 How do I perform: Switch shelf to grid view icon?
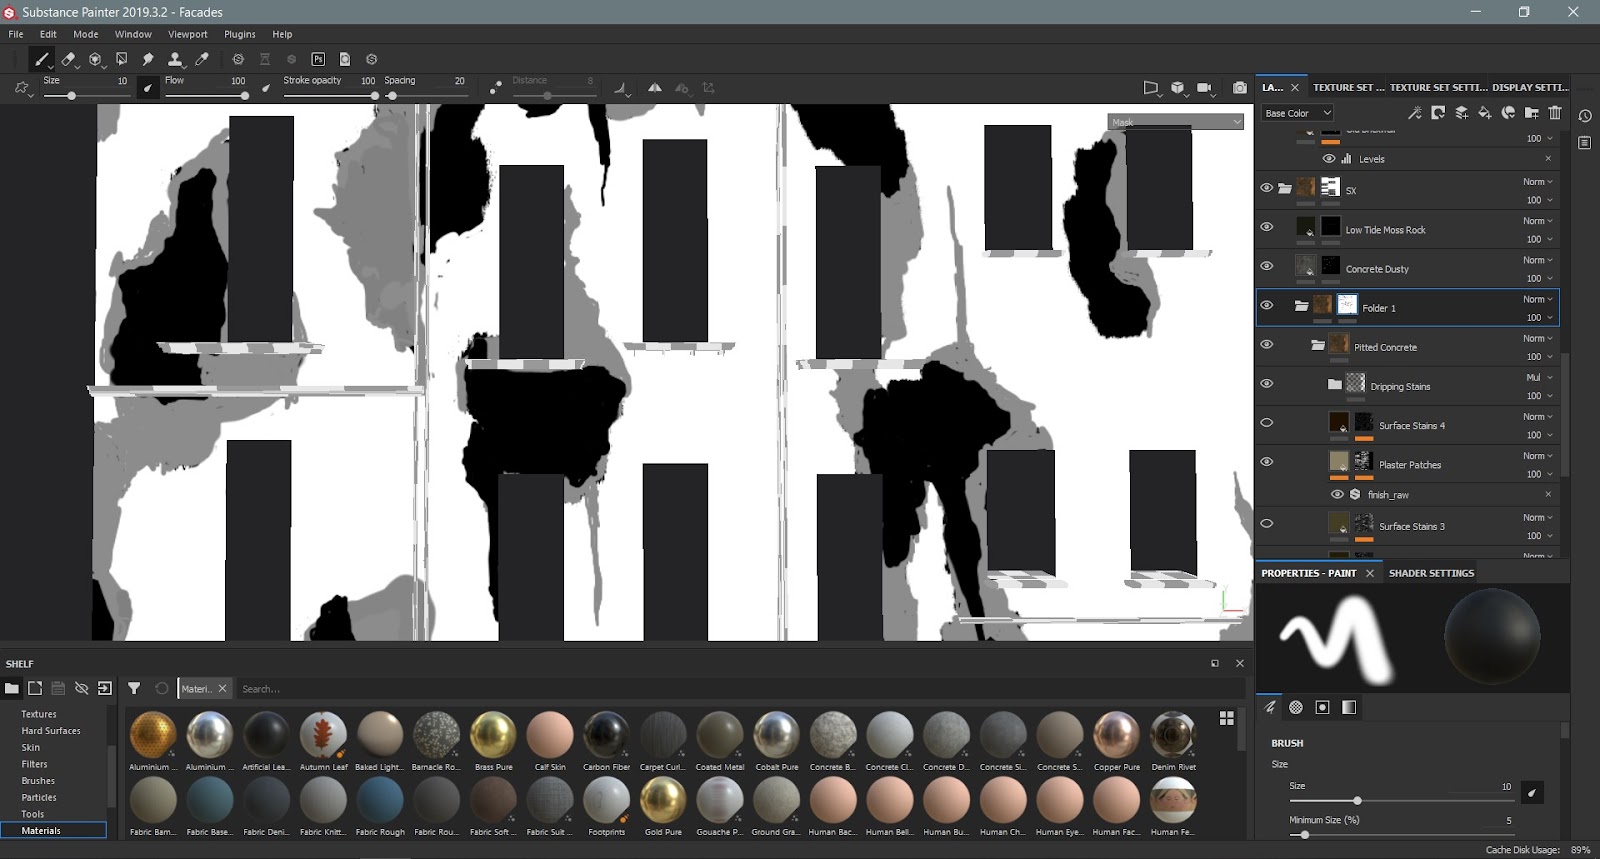click(1227, 718)
